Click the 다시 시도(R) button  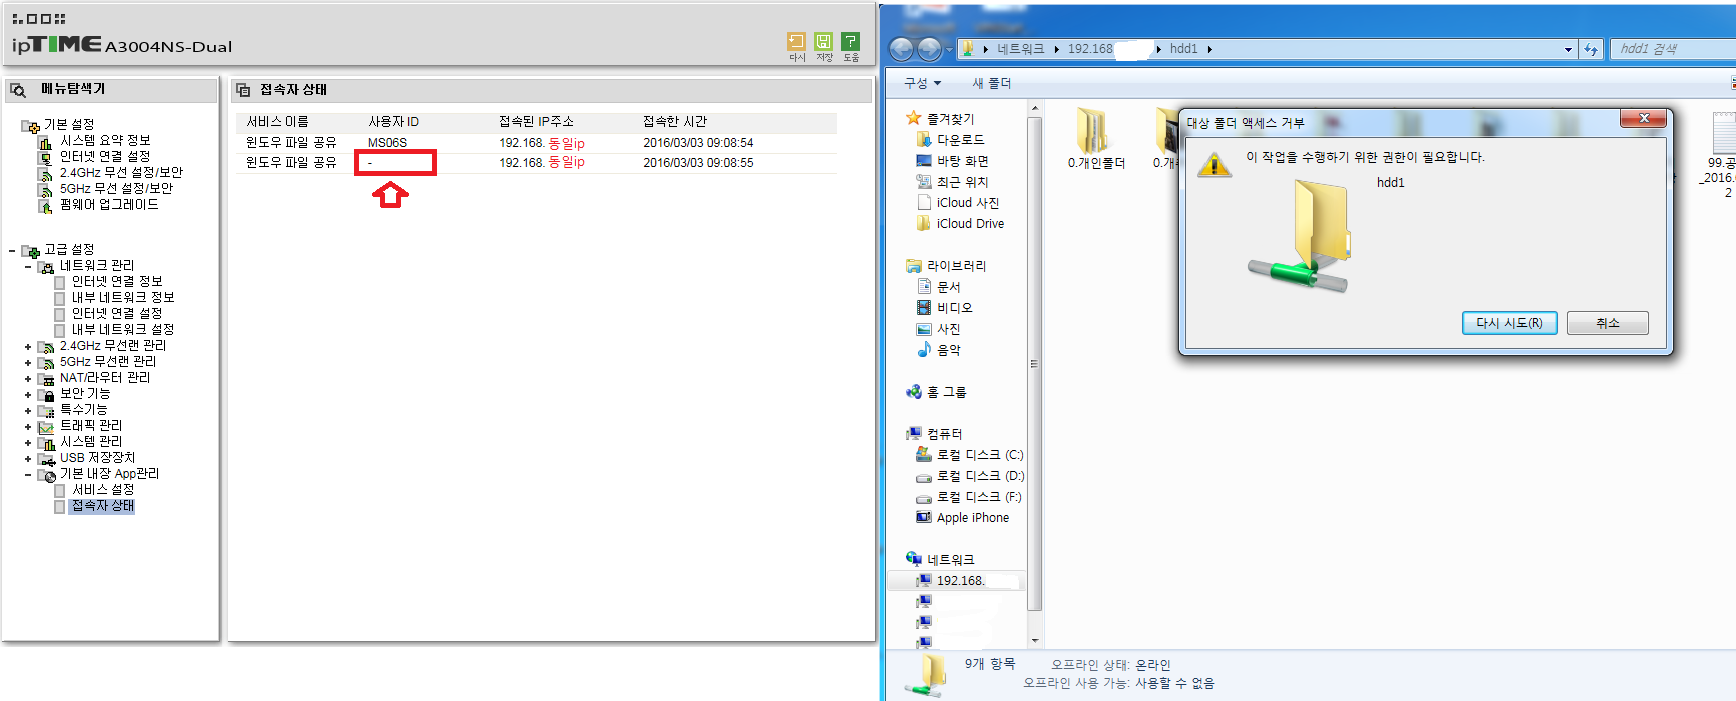pos(1509,323)
